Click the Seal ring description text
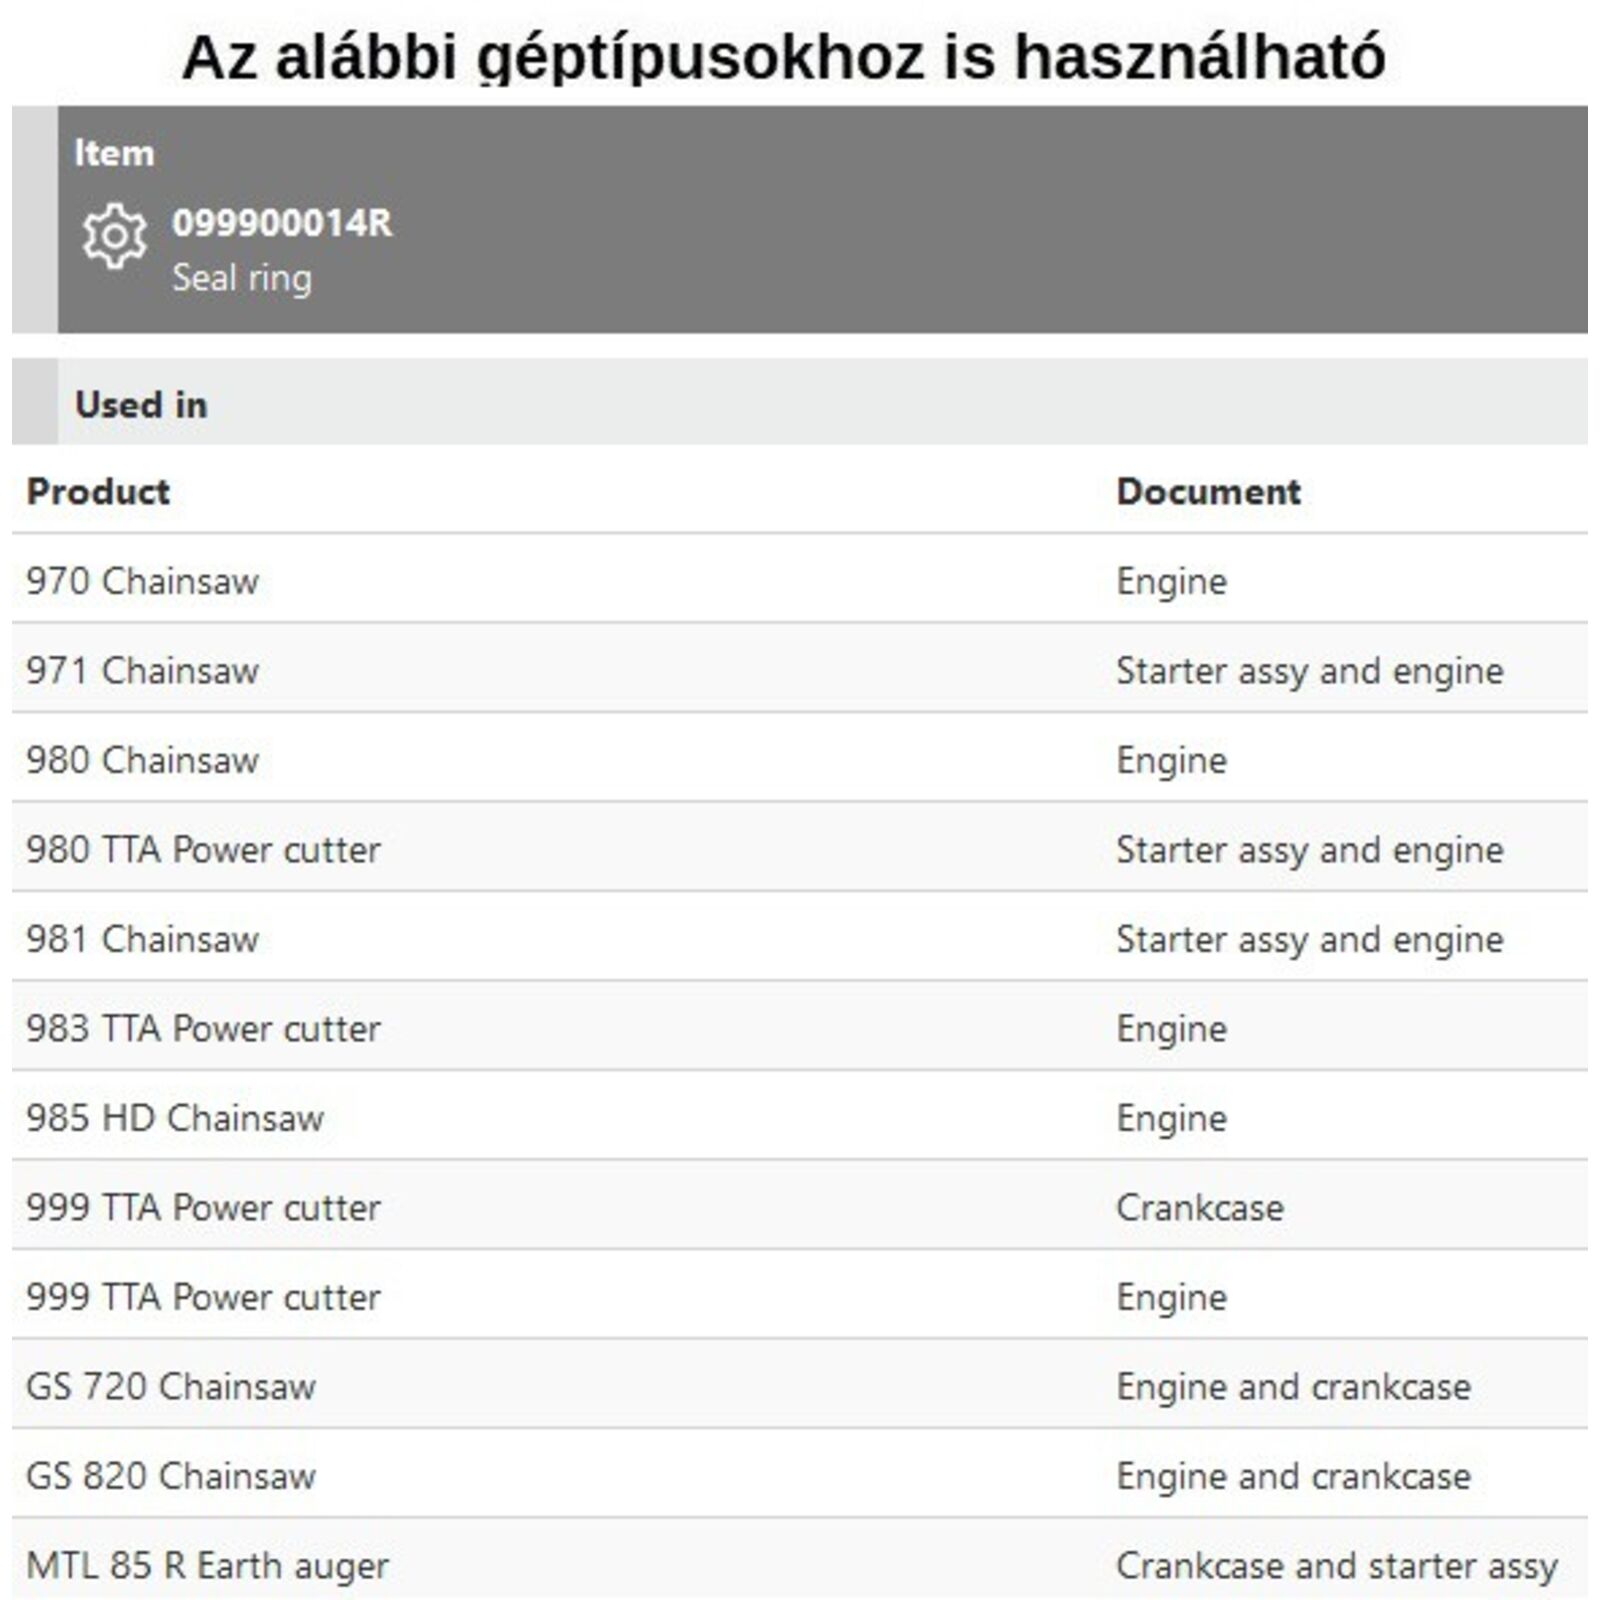1600x1600 pixels. [x=242, y=278]
